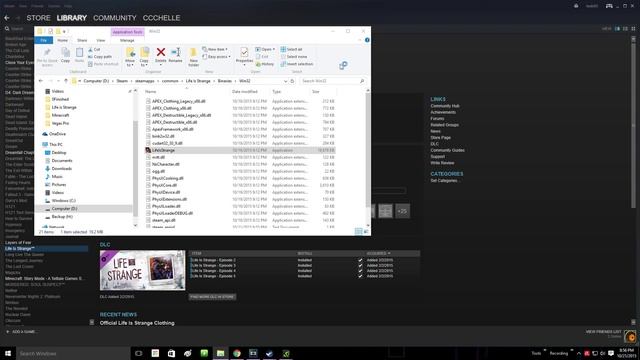The width and height of the screenshot is (640, 360).
Task: Click the address bar Refresh icon
Action: 292,81
